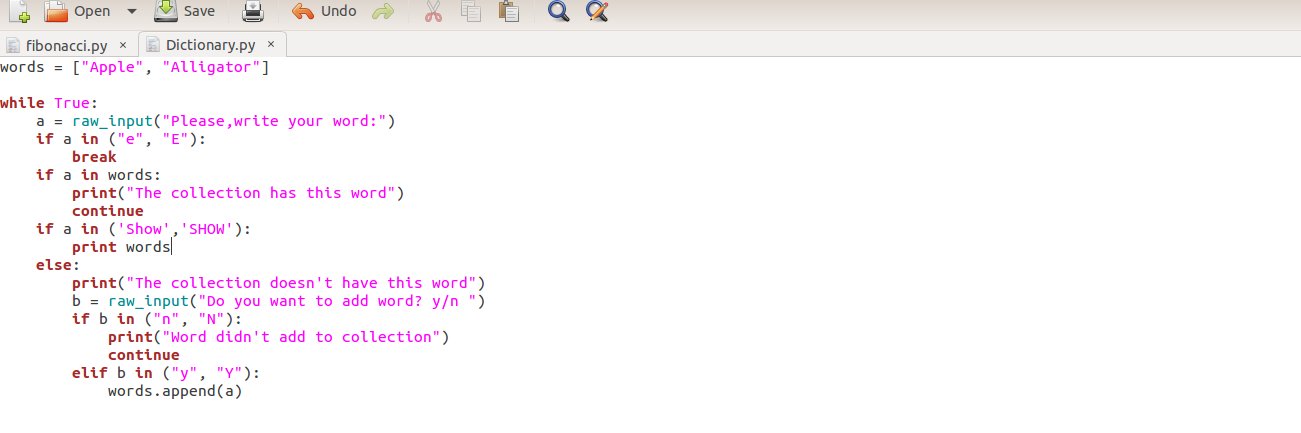
Task: Expand the Open recent files dropdown arrow
Action: [x=133, y=12]
